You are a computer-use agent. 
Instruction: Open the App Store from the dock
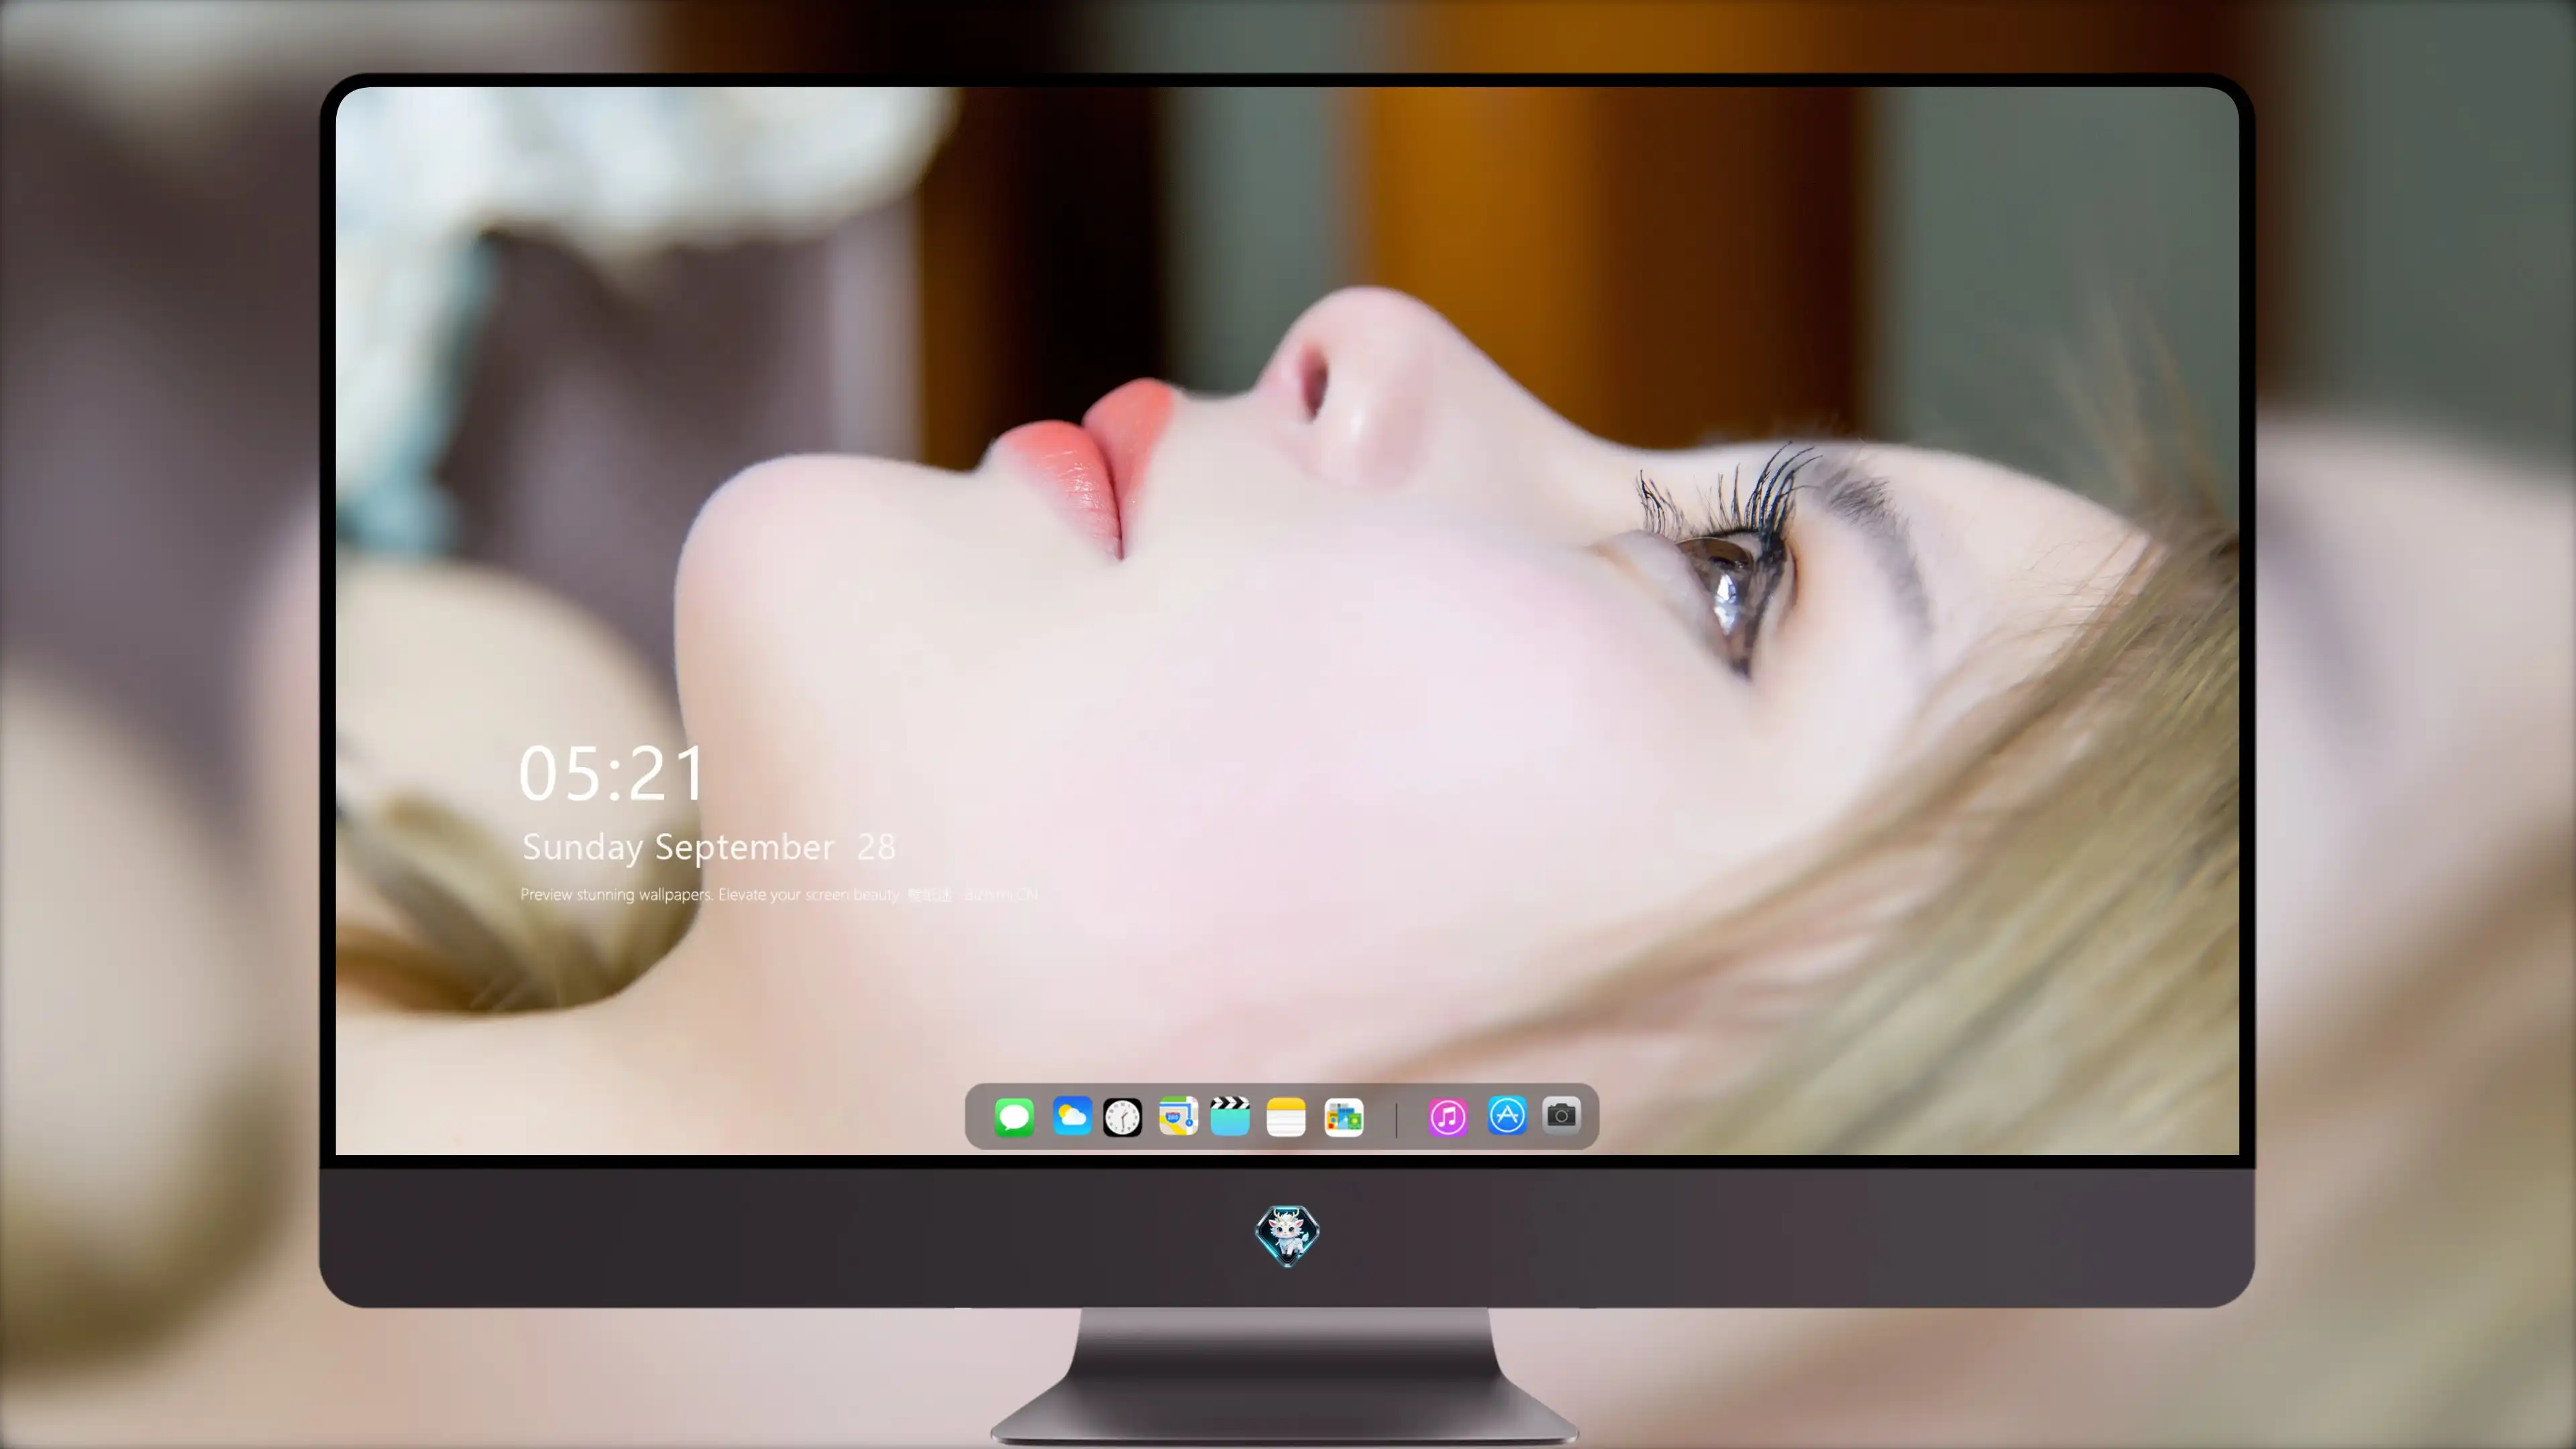coord(1507,1115)
